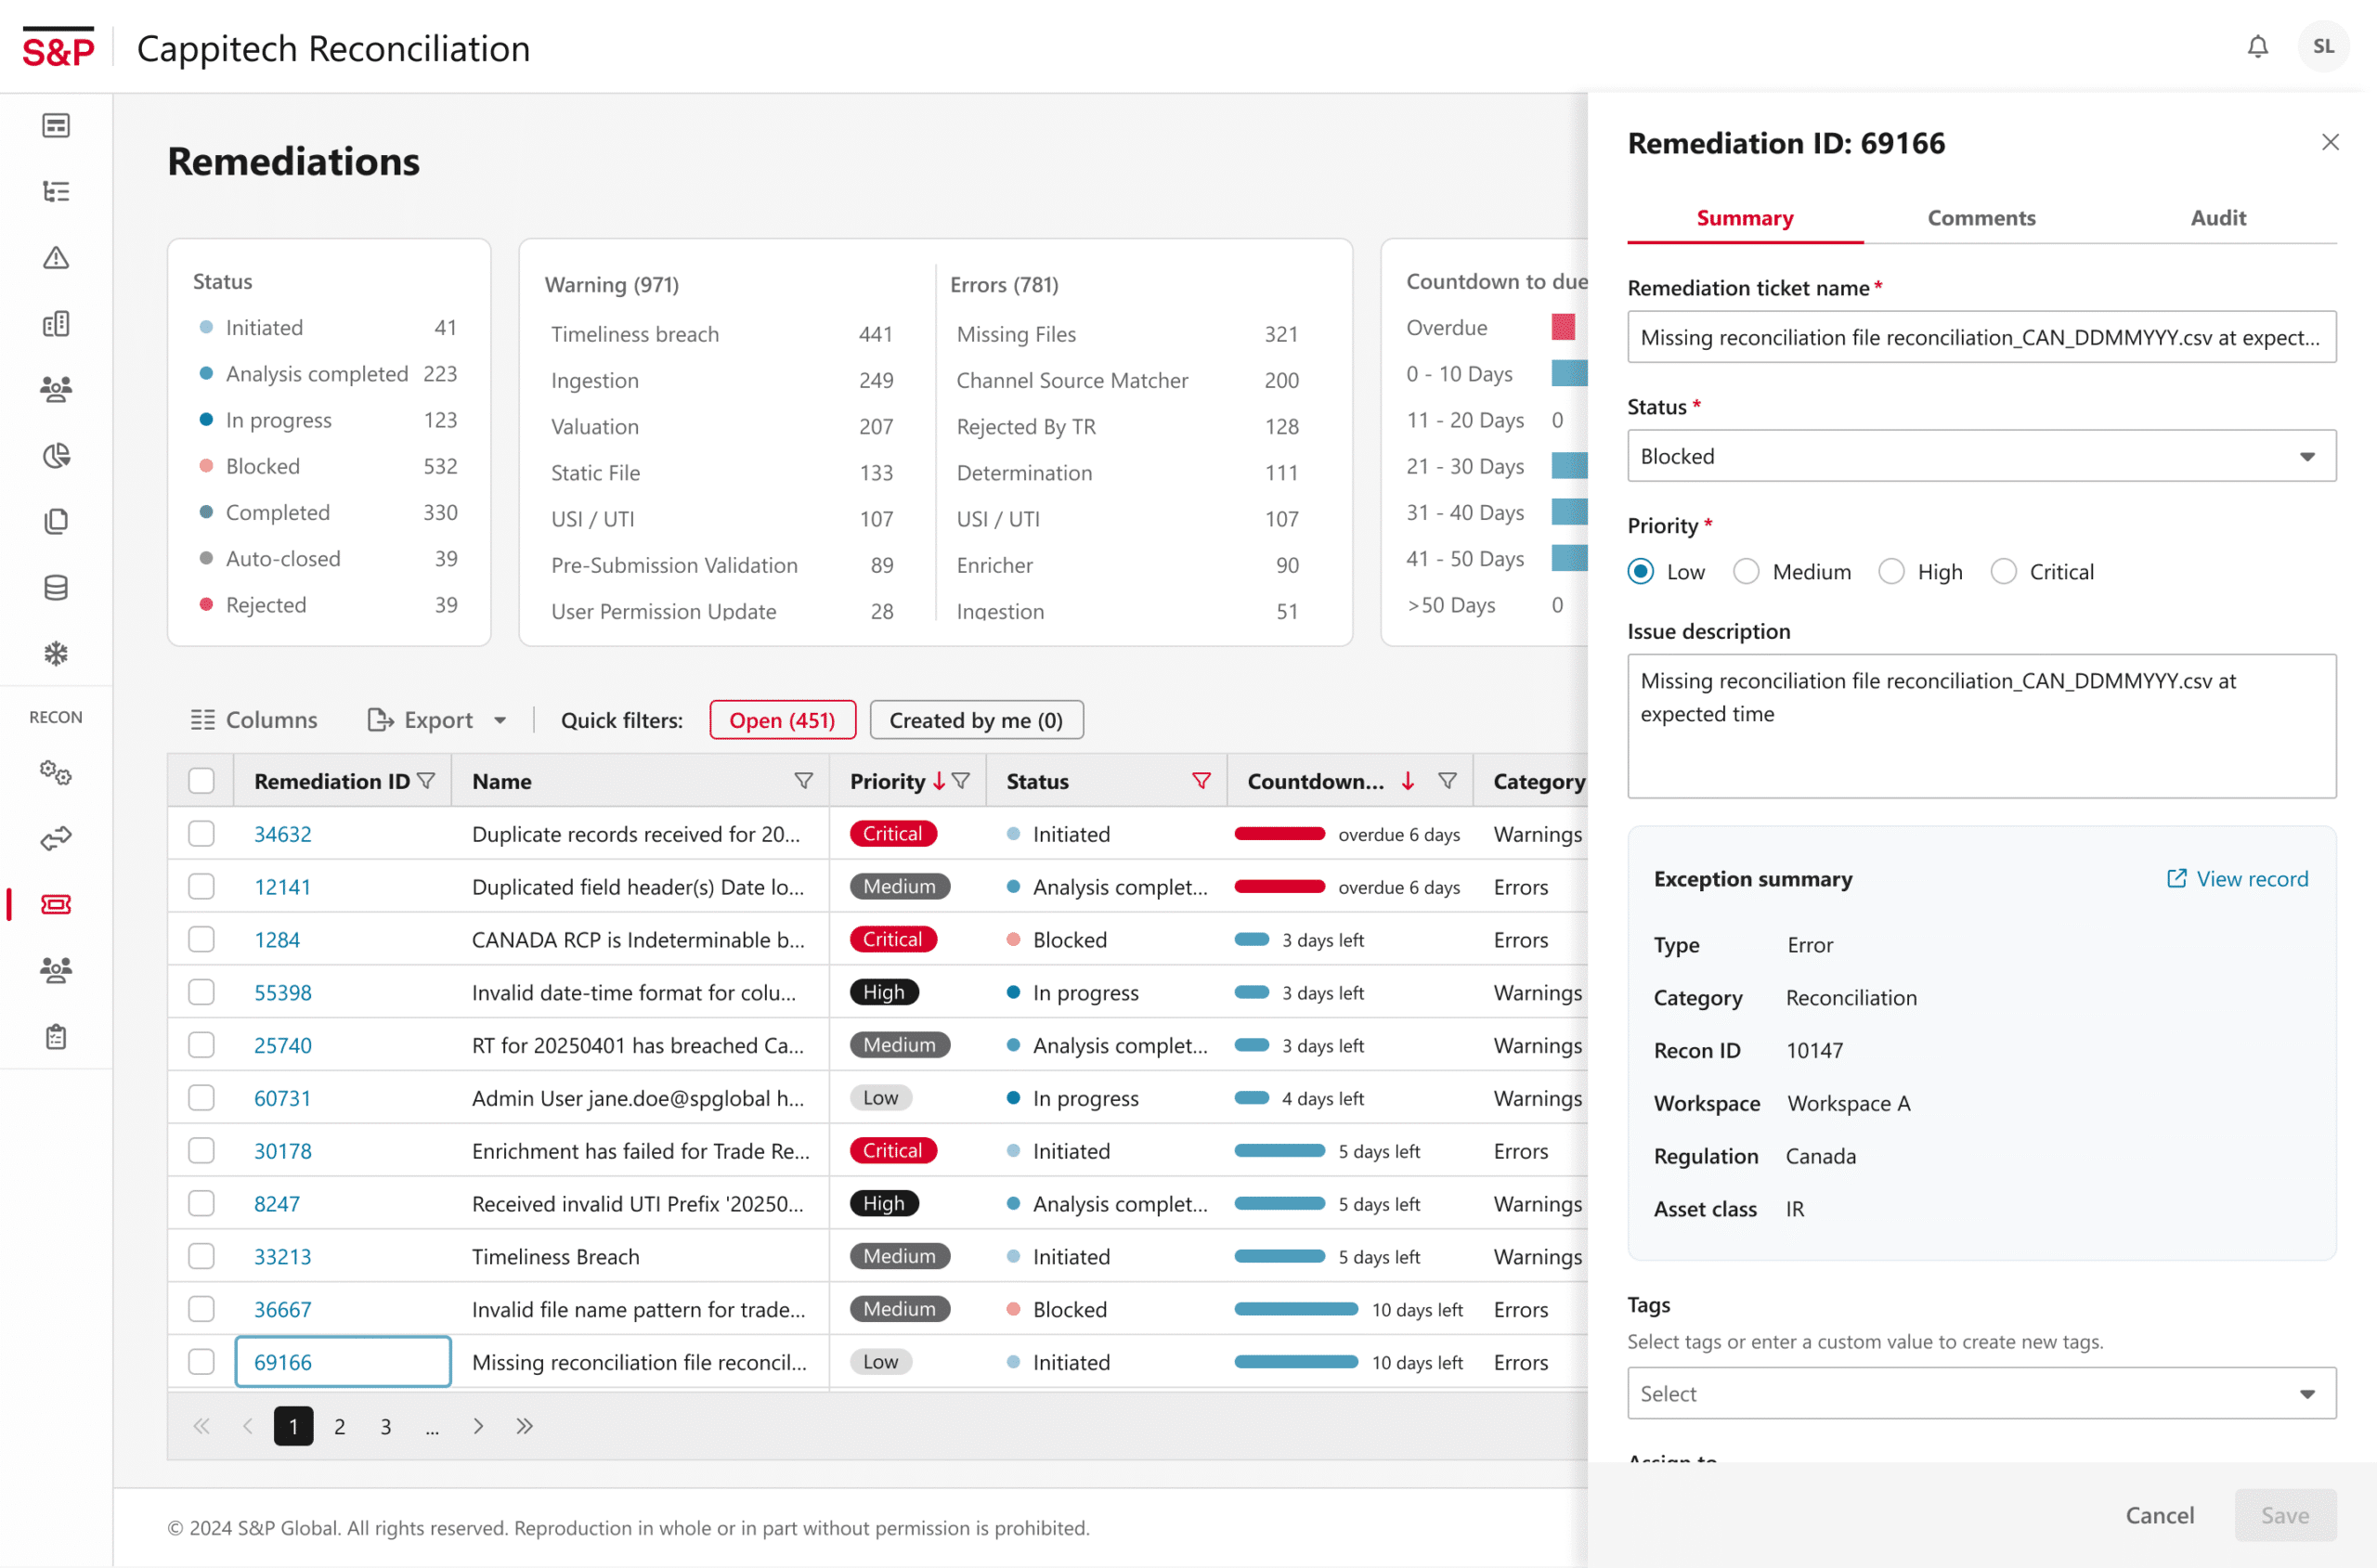Select Critical priority radio button
This screenshot has width=2377, height=1568.
(2003, 571)
